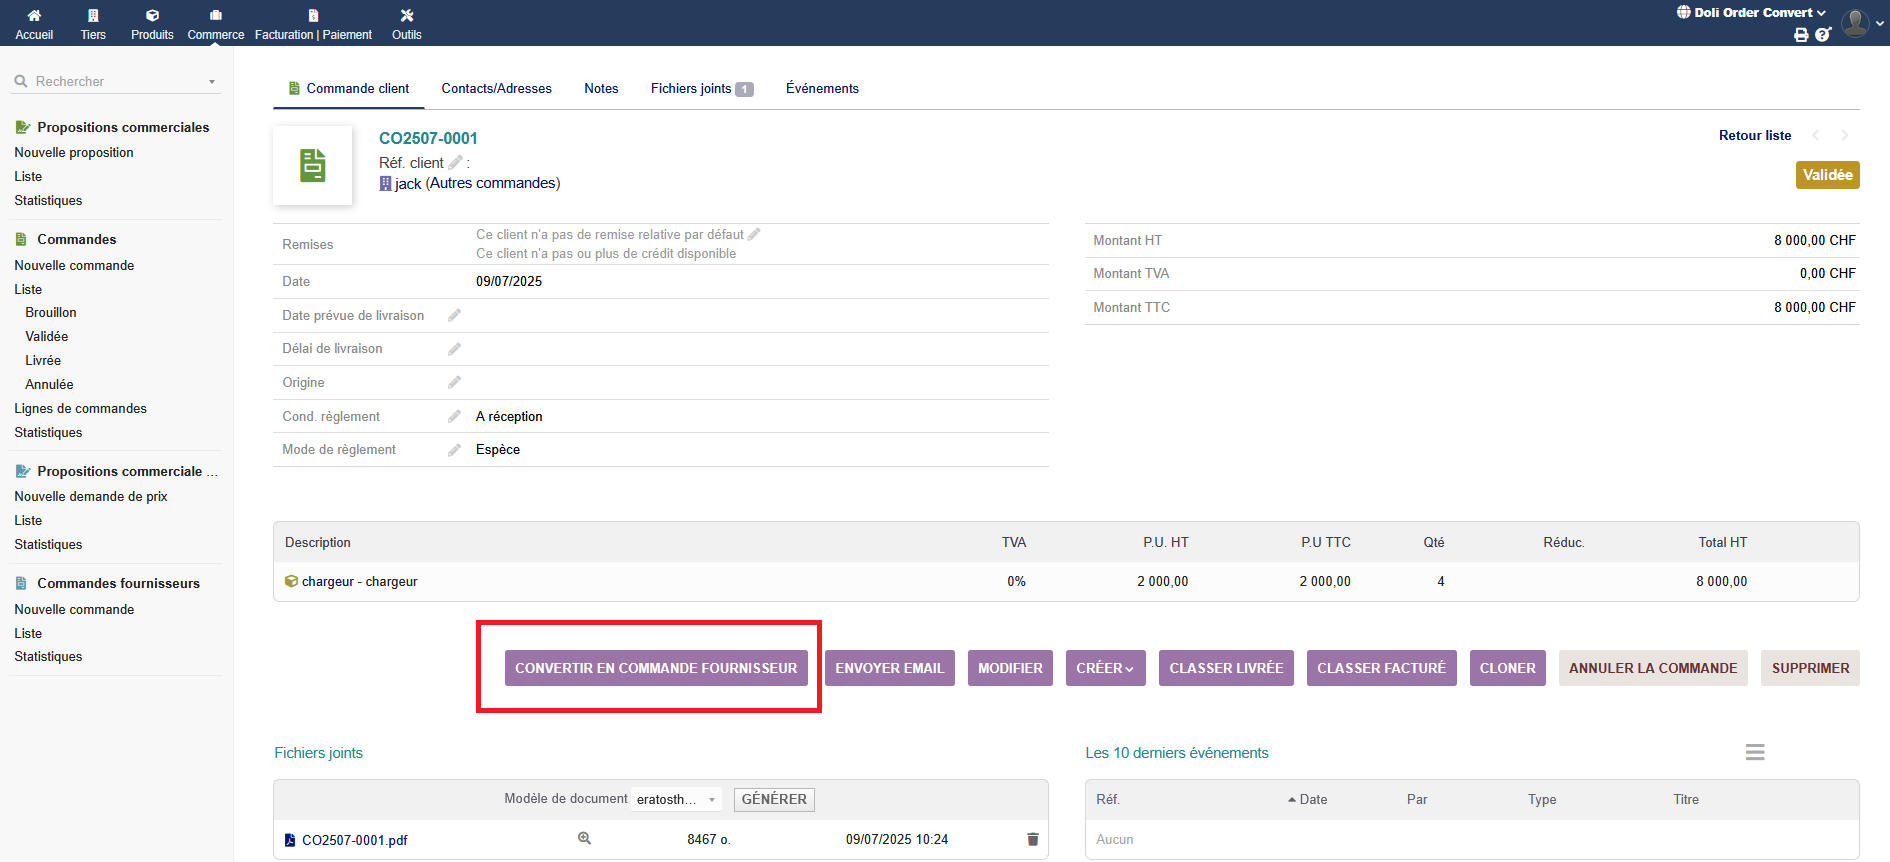Click the pencil icon next to Réf. client
The height and width of the screenshot is (862, 1890).
point(455,163)
